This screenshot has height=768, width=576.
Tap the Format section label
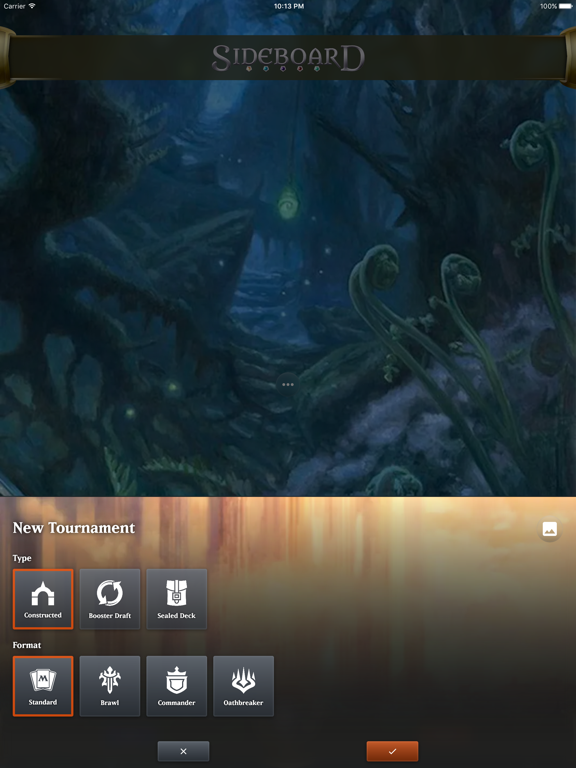pyautogui.click(x=27, y=645)
